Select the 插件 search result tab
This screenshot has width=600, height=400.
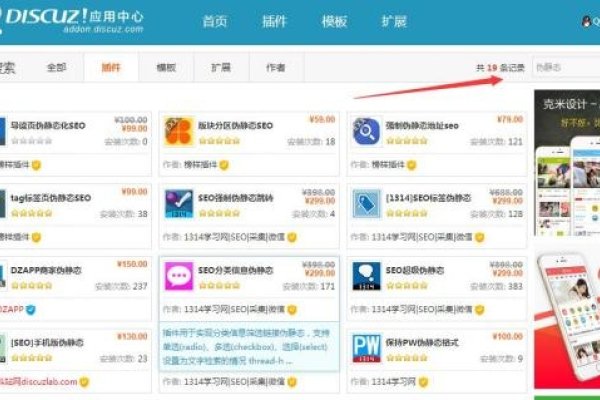click(x=111, y=68)
